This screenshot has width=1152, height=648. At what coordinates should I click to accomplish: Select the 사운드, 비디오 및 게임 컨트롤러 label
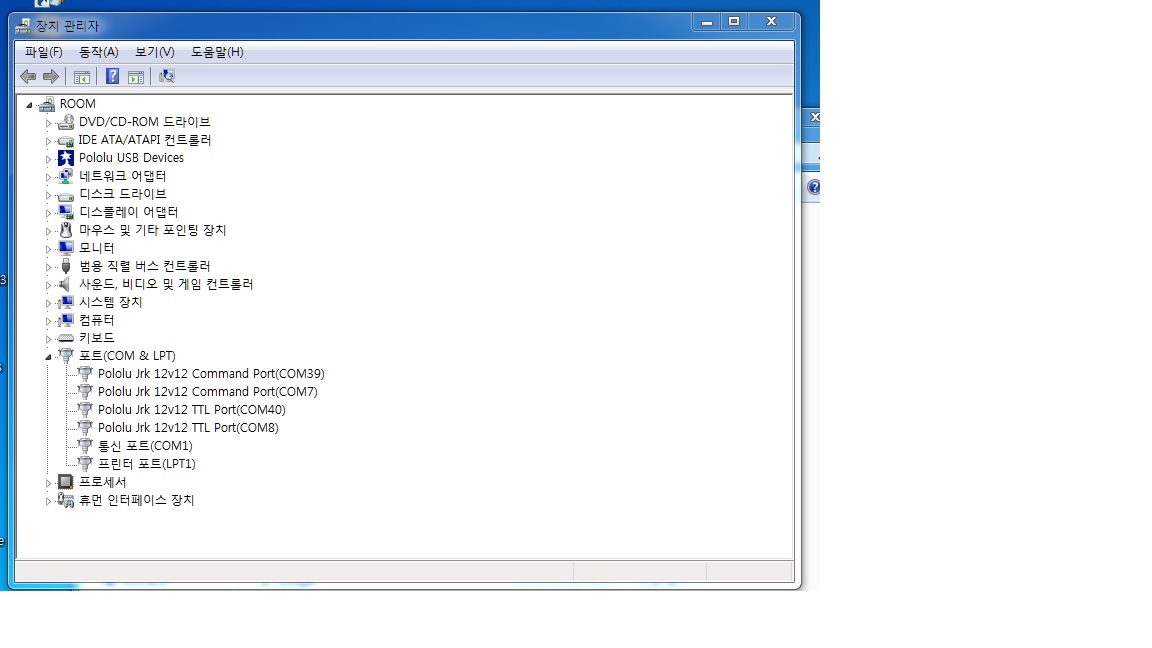[x=166, y=284]
